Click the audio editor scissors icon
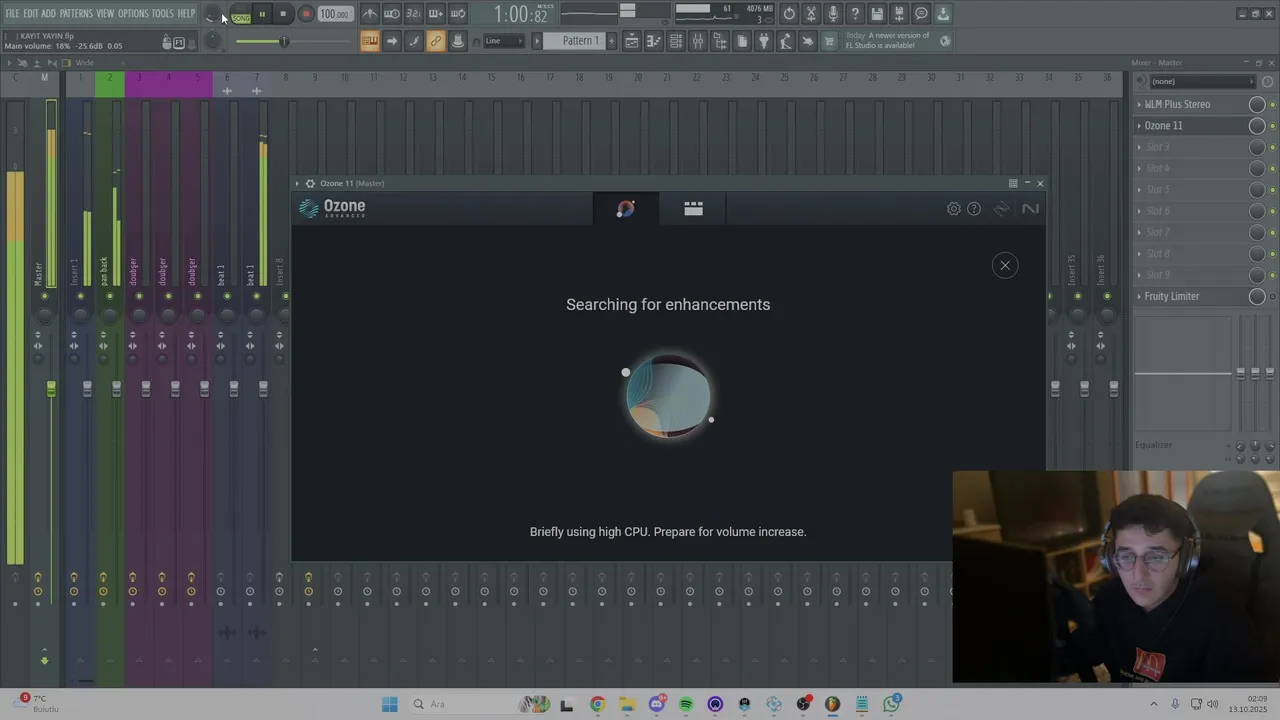Screen dimensions: 1280x720 (x=811, y=14)
